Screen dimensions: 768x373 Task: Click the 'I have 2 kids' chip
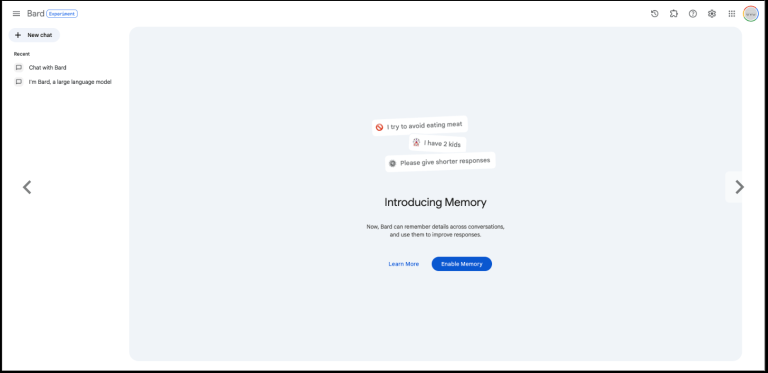[438, 143]
